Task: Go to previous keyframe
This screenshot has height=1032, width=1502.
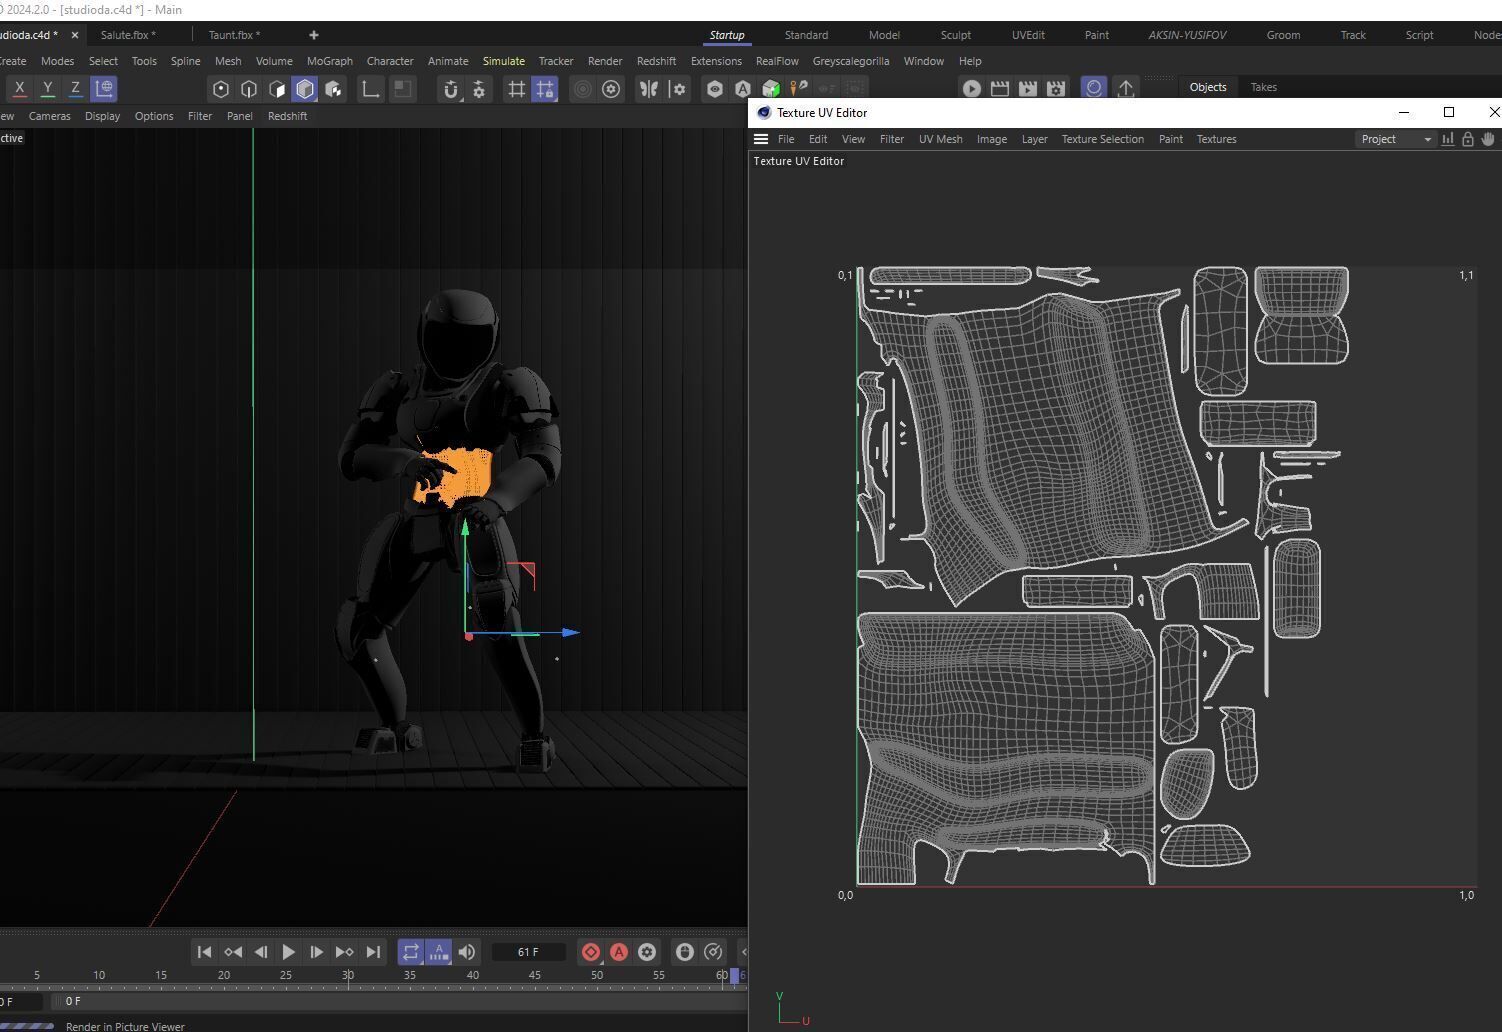Action: pos(233,952)
